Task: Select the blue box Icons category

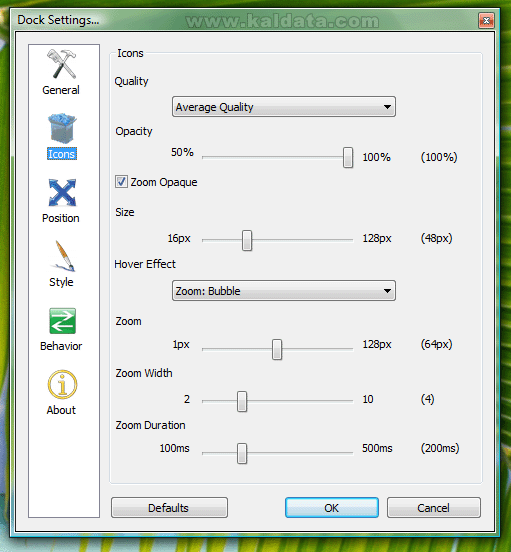Action: click(x=62, y=128)
